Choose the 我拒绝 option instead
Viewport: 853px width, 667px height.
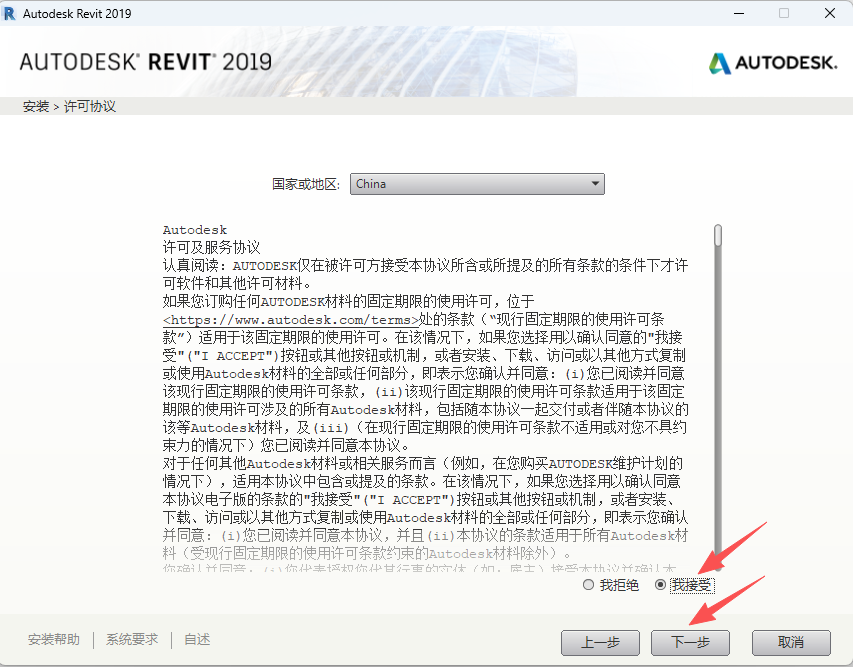589,585
